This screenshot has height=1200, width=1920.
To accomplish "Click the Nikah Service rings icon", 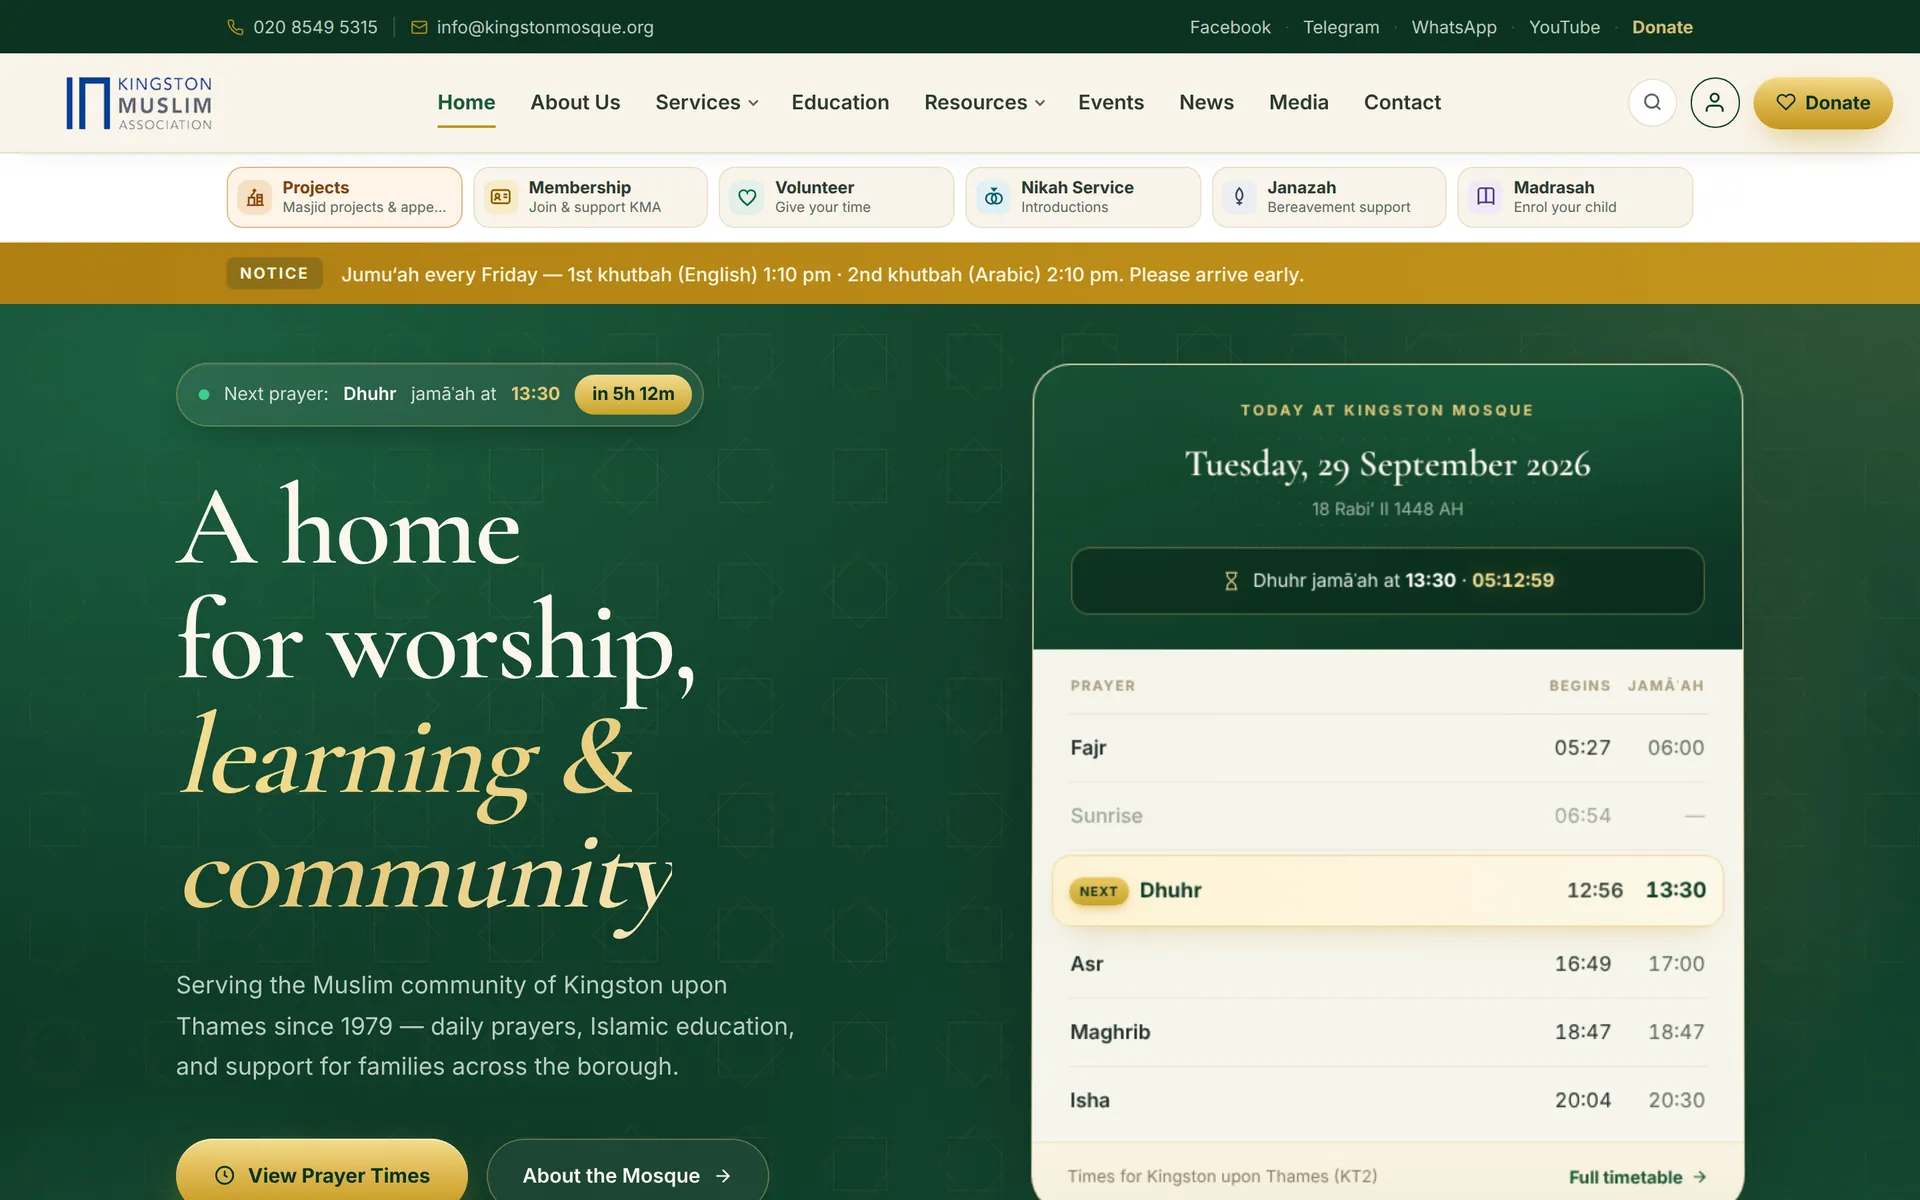I will click(993, 197).
